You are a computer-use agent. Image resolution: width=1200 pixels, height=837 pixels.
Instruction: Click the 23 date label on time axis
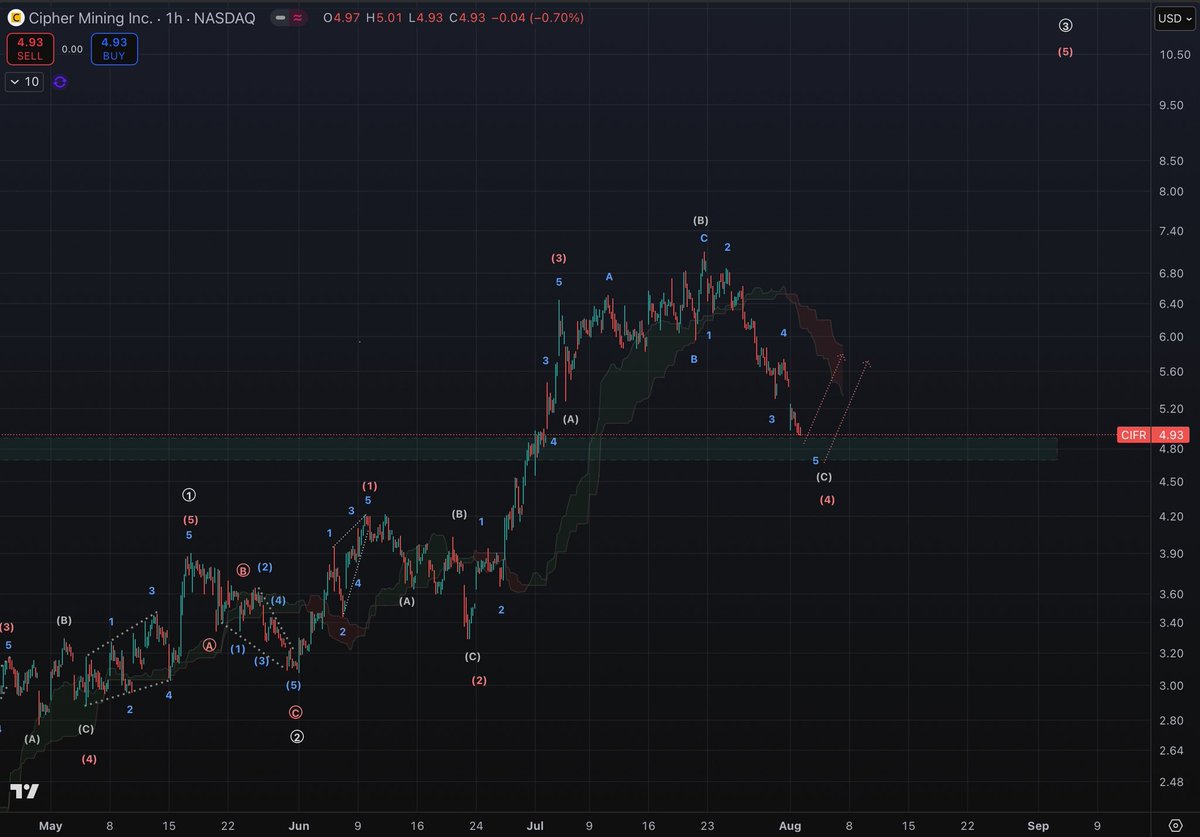tap(707, 826)
